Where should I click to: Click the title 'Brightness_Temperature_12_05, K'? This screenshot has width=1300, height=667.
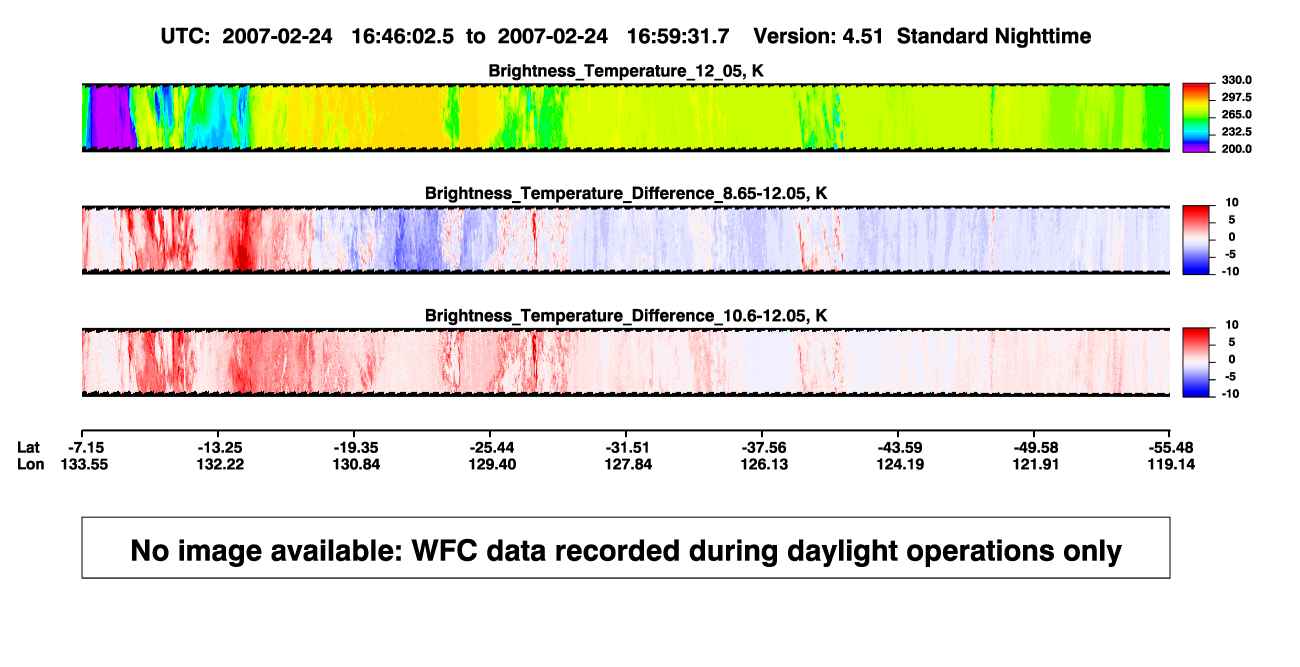click(626, 70)
